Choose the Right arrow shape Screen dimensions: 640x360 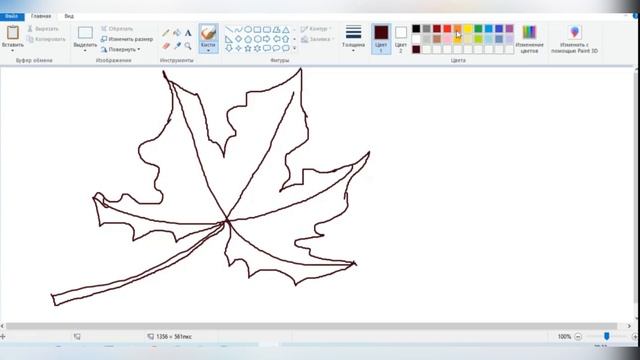click(x=267, y=39)
